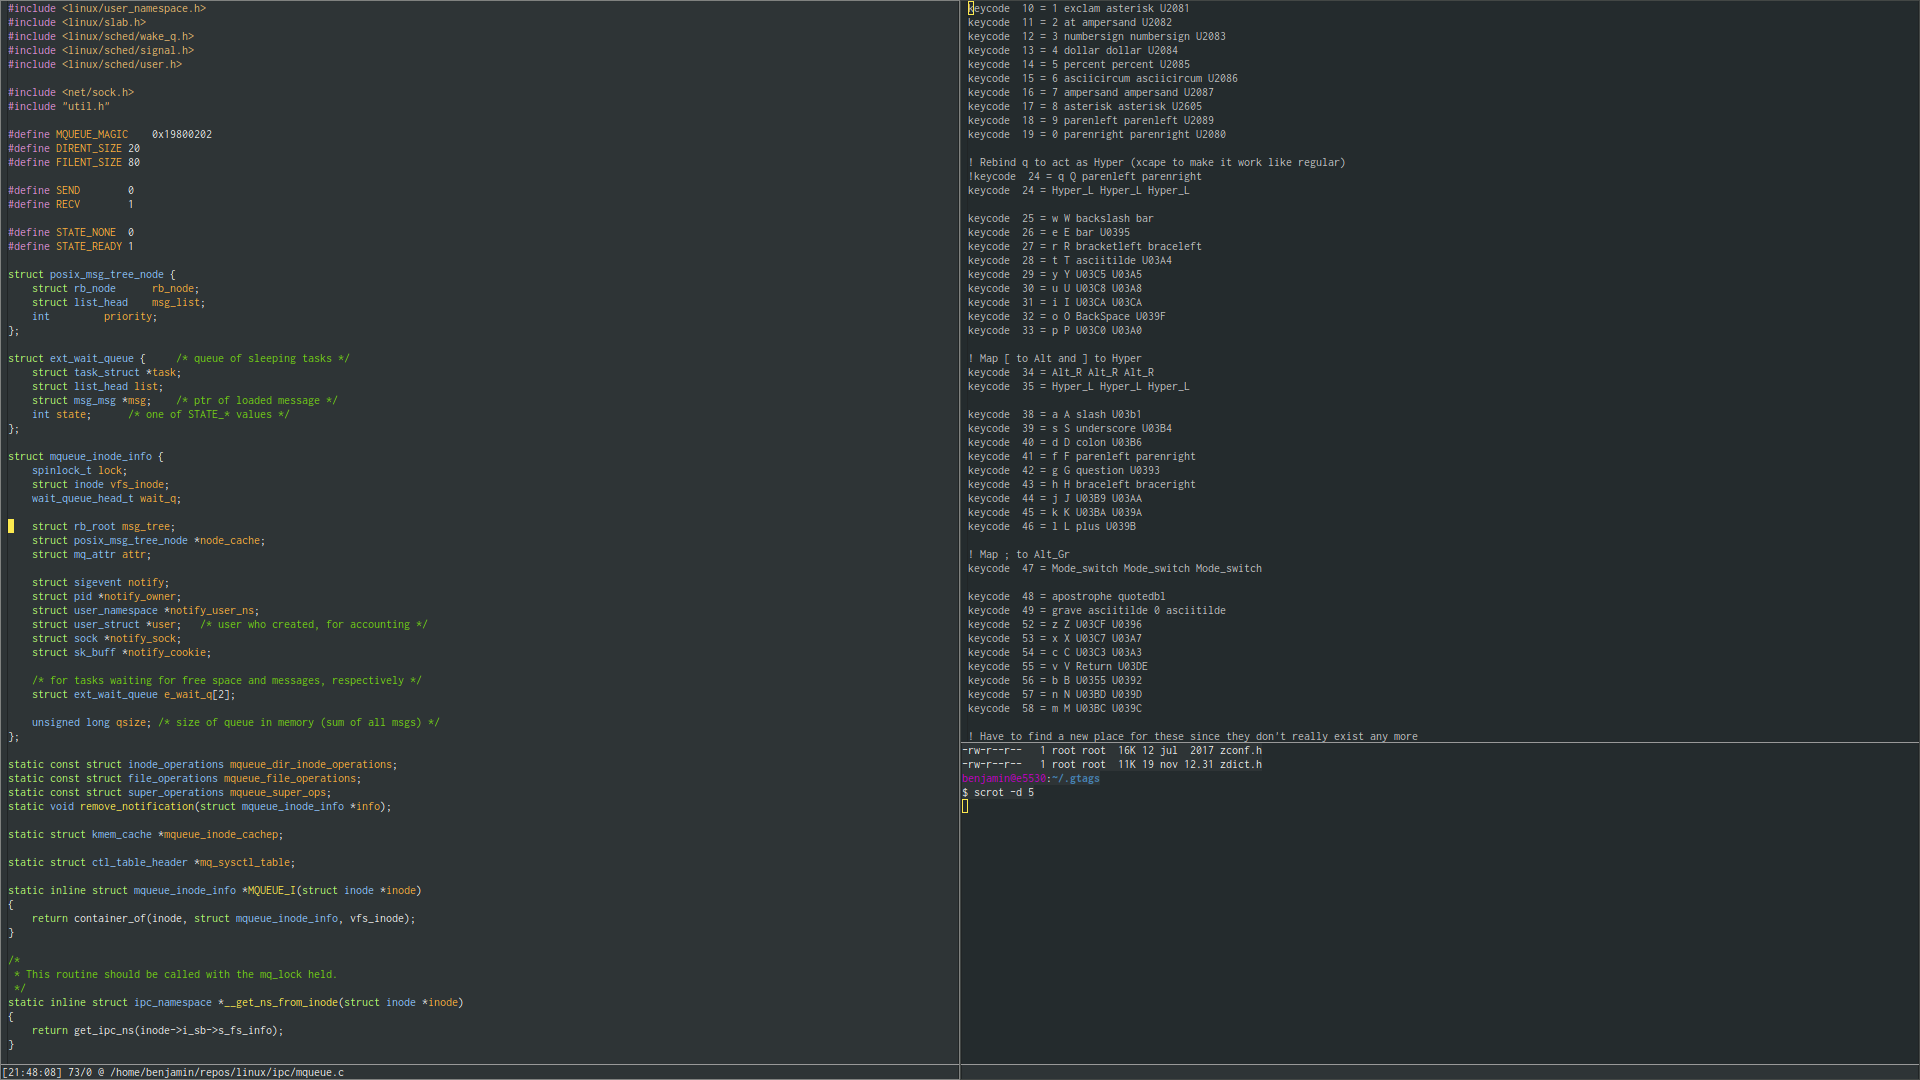Click the 'keycode 47 = Mode_switch' line
This screenshot has width=1920, height=1080.
pyautogui.click(x=1114, y=568)
